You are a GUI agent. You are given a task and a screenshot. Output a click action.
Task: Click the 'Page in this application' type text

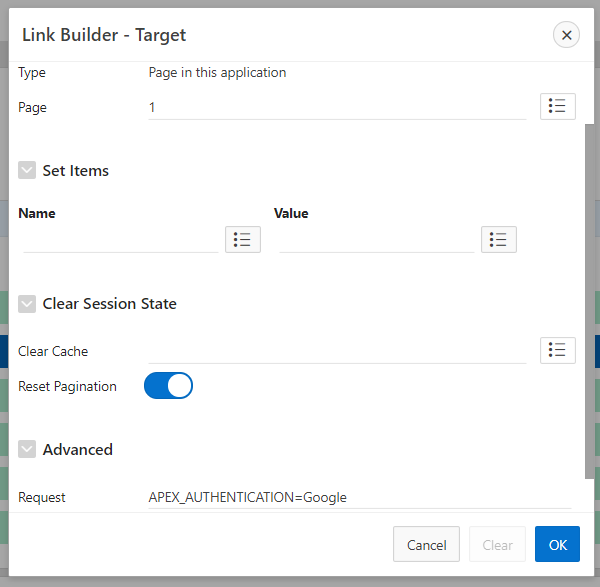coord(217,73)
